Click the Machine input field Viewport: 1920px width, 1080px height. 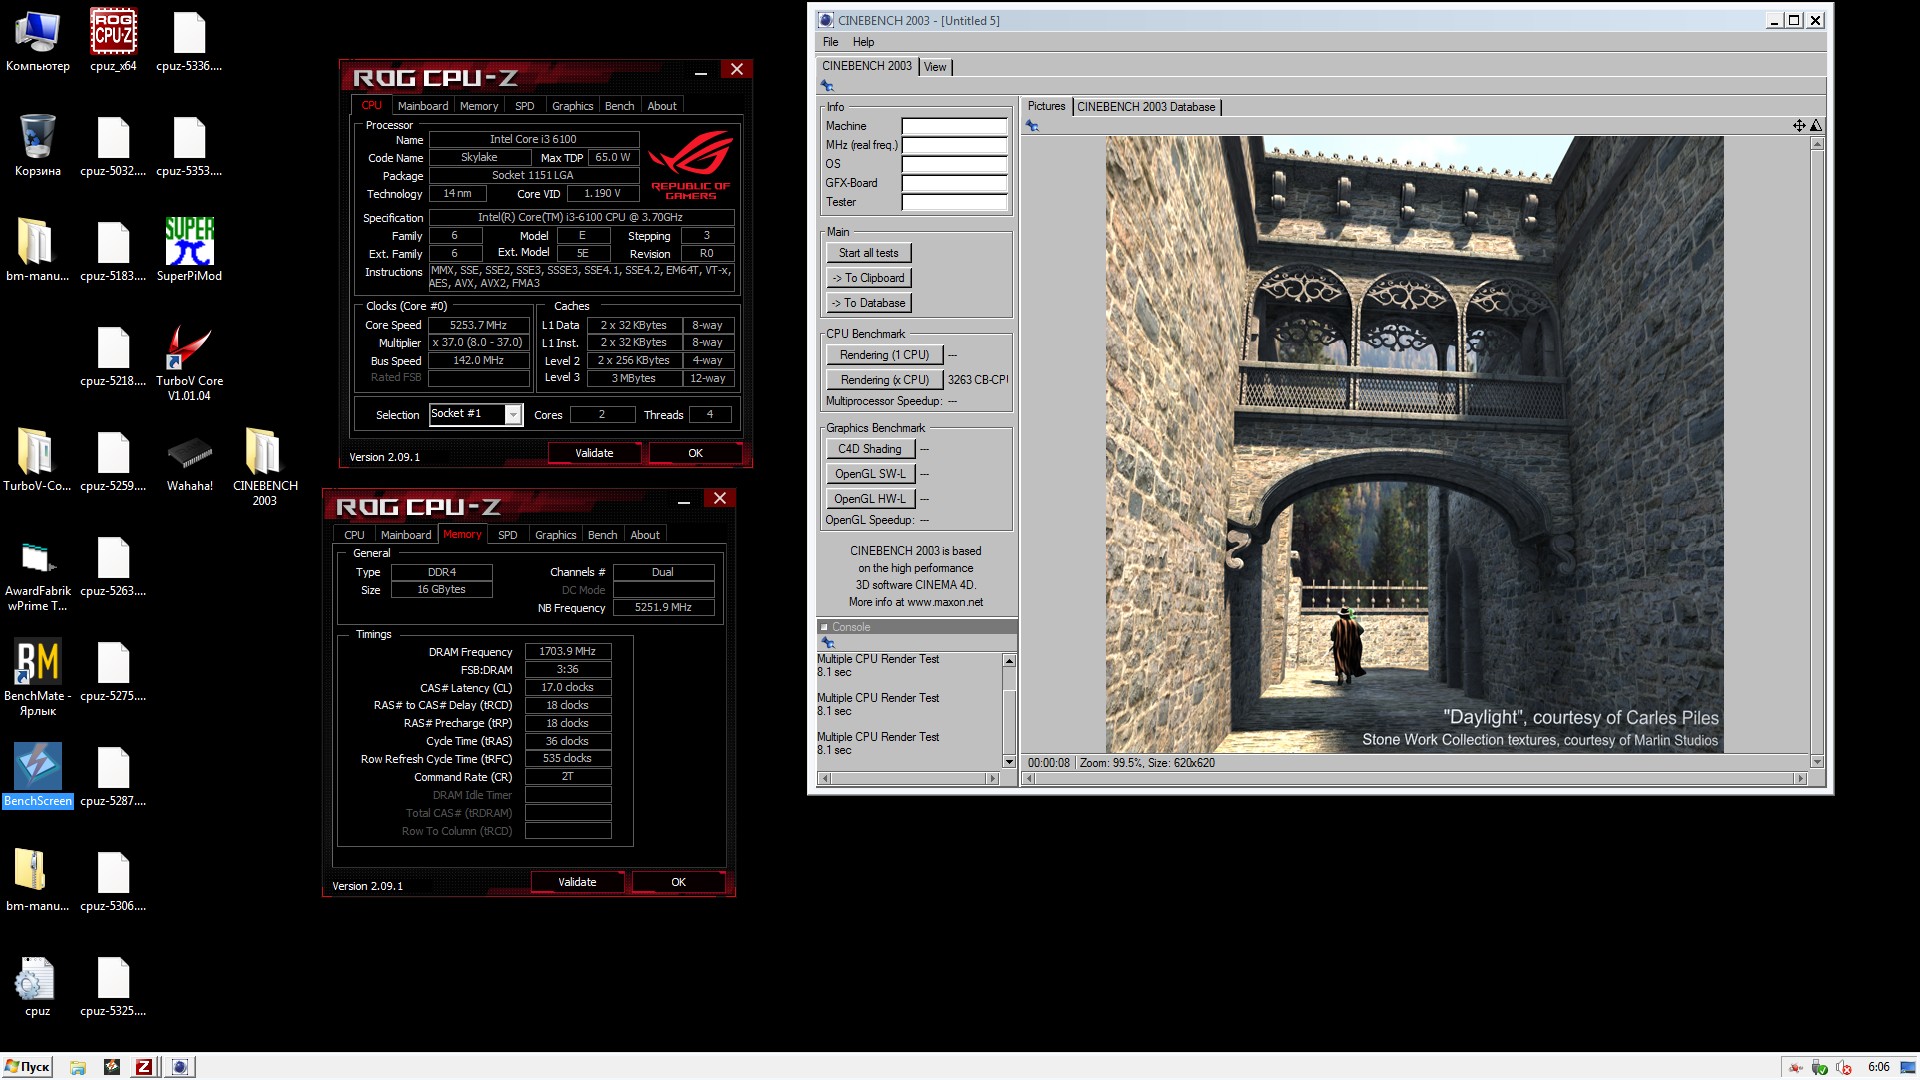(954, 126)
